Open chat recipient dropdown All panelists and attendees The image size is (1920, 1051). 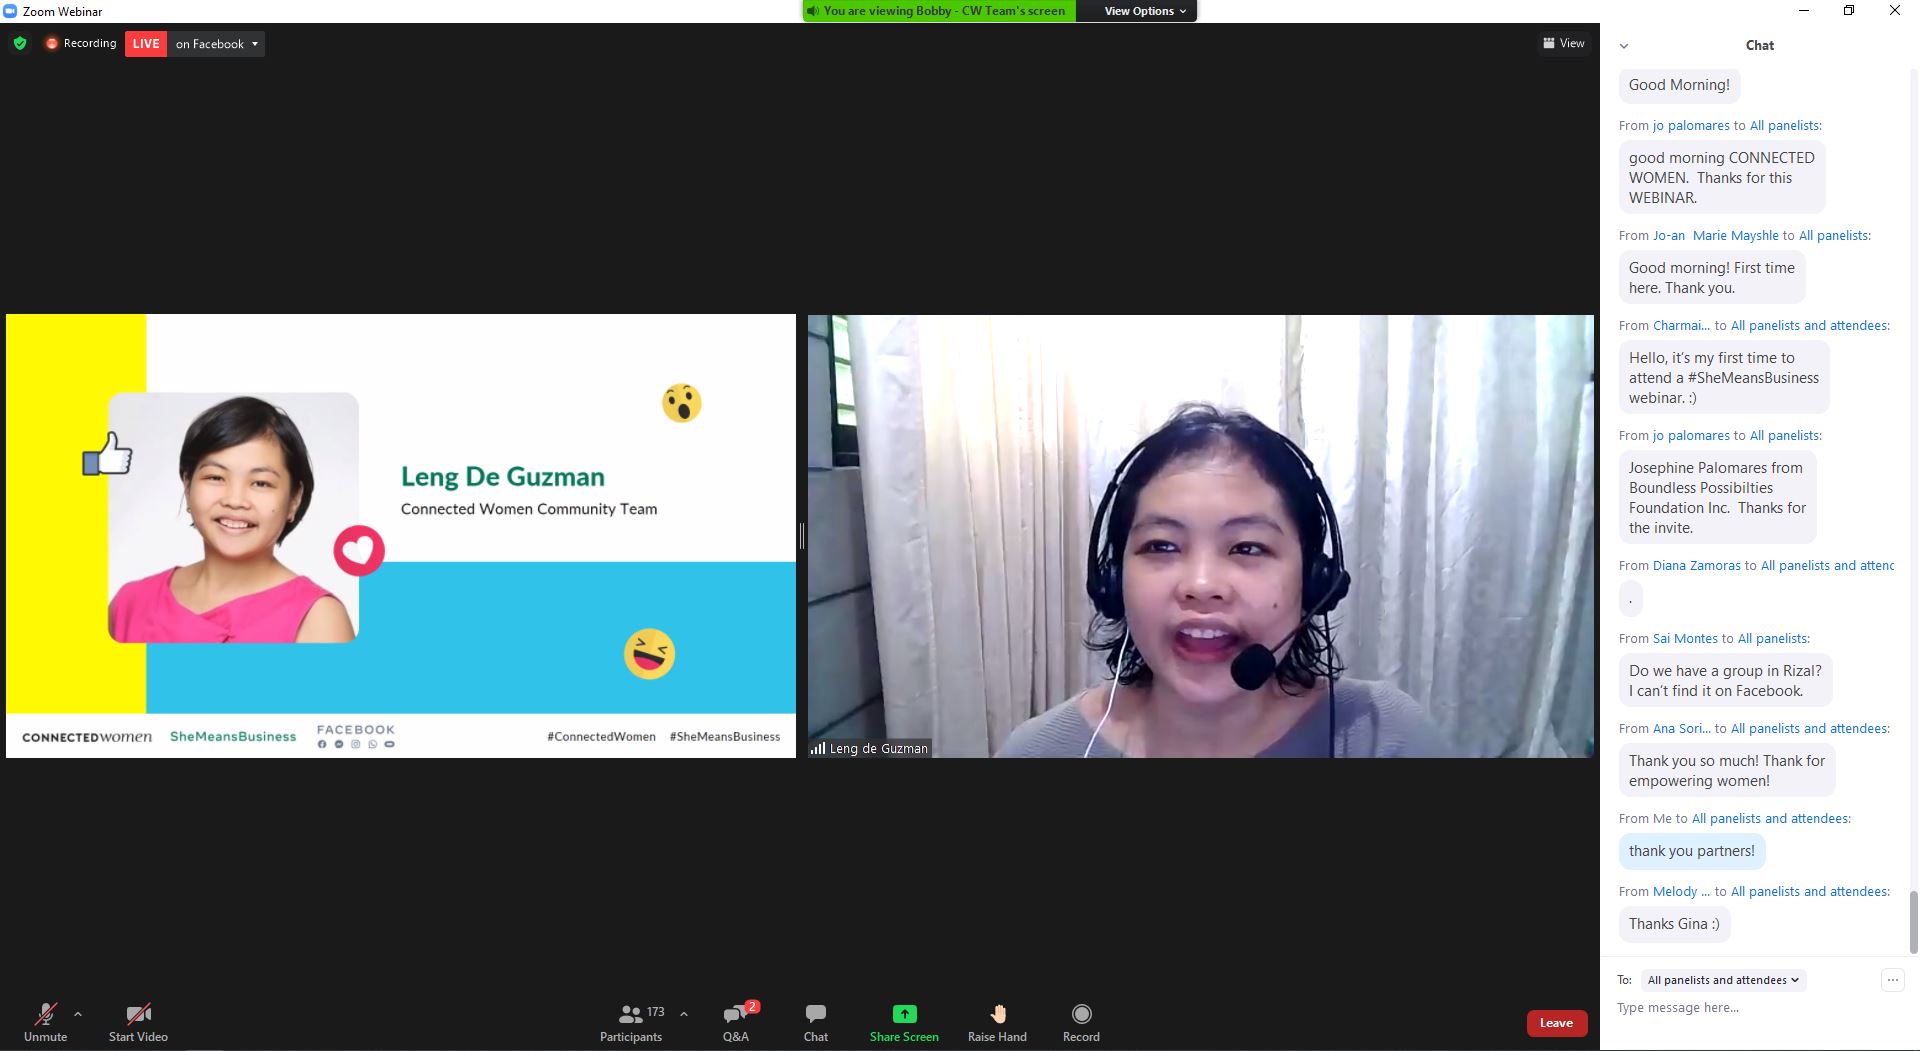(1723, 980)
